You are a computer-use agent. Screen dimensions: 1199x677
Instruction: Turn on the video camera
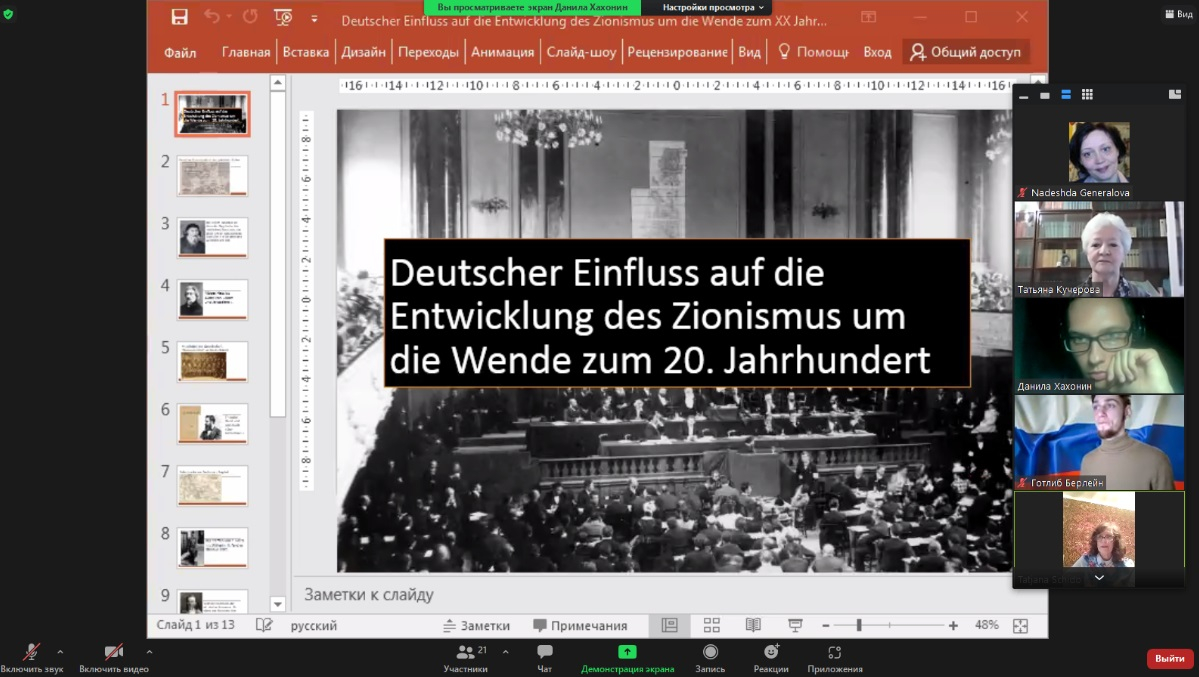click(x=114, y=653)
